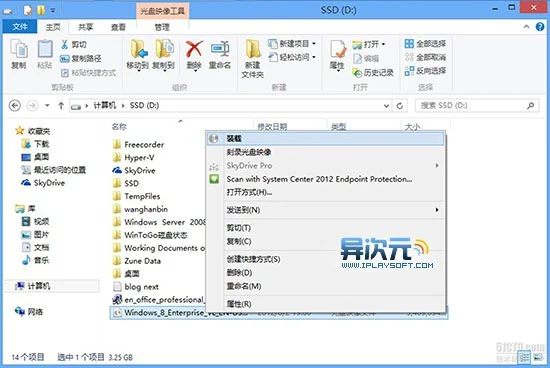The height and width of the screenshot is (368, 550).
Task: Select 创建快捷方式(S) in the context menu
Action: pyautogui.click(x=325, y=259)
